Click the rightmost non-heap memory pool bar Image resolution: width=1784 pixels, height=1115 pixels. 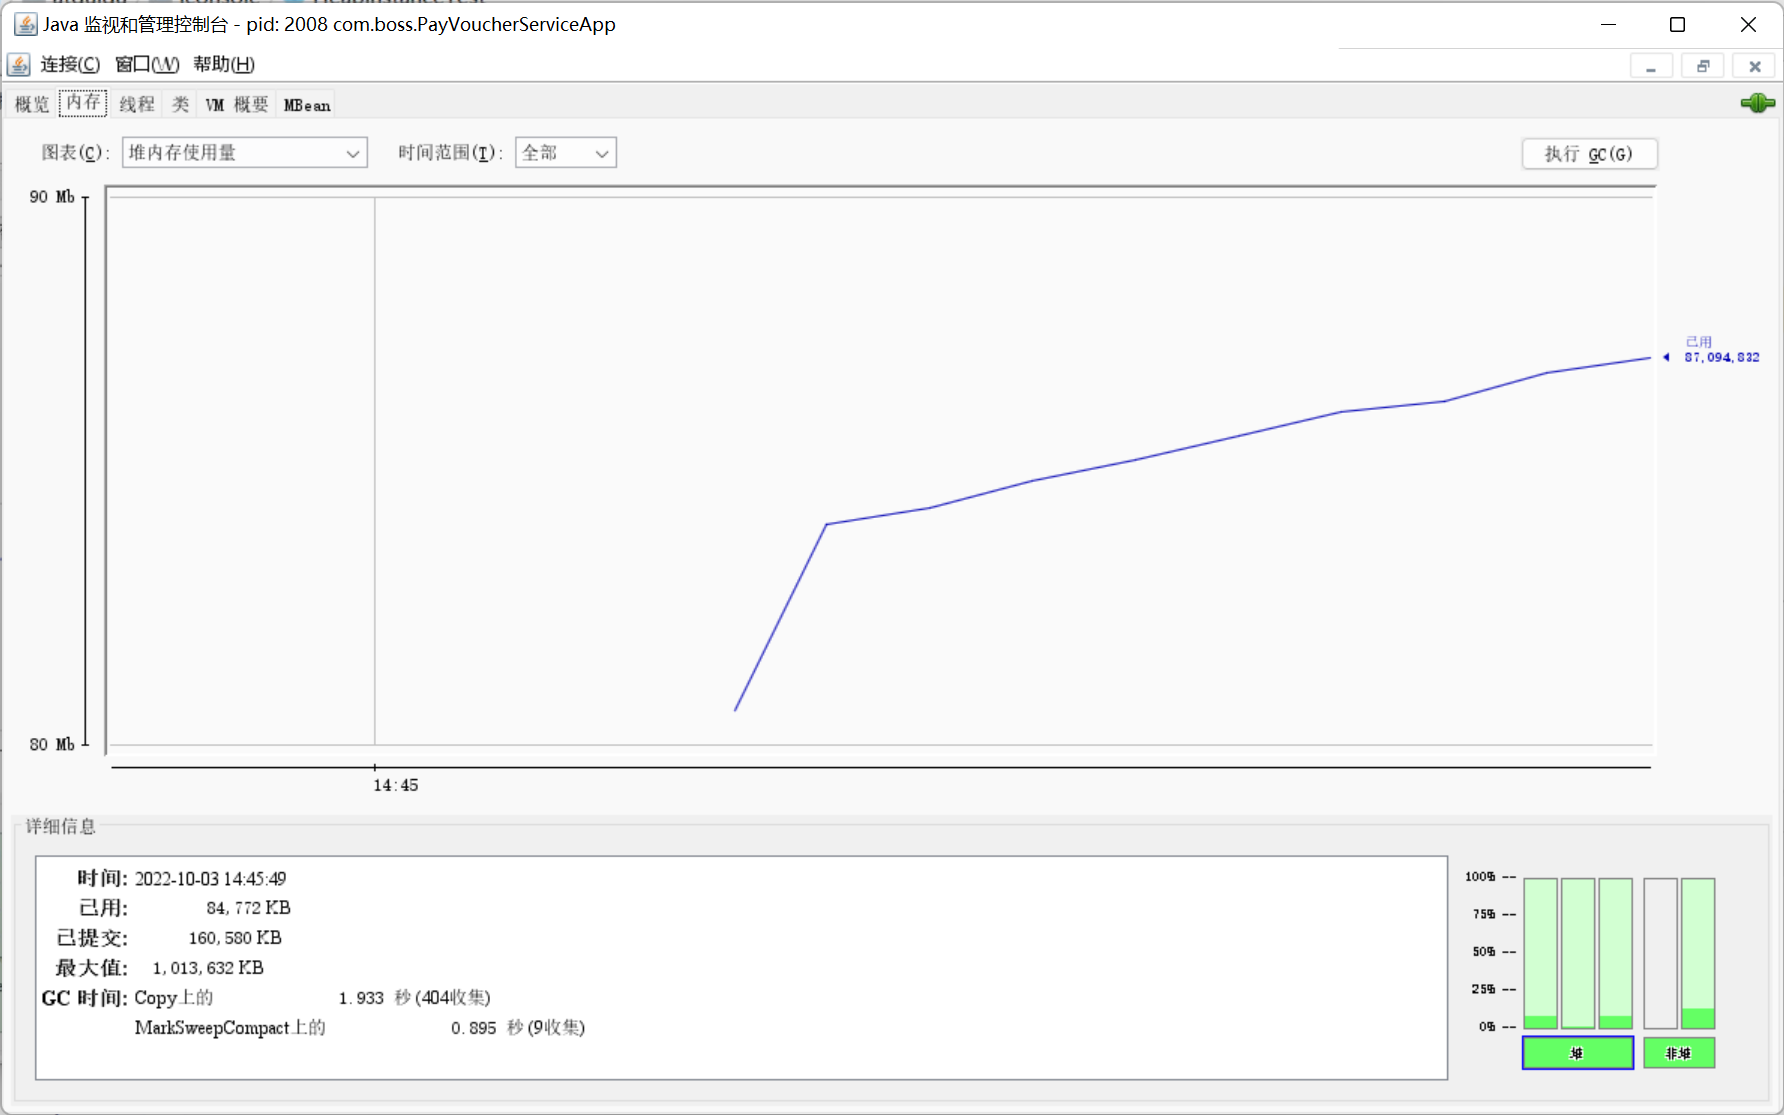click(1698, 953)
